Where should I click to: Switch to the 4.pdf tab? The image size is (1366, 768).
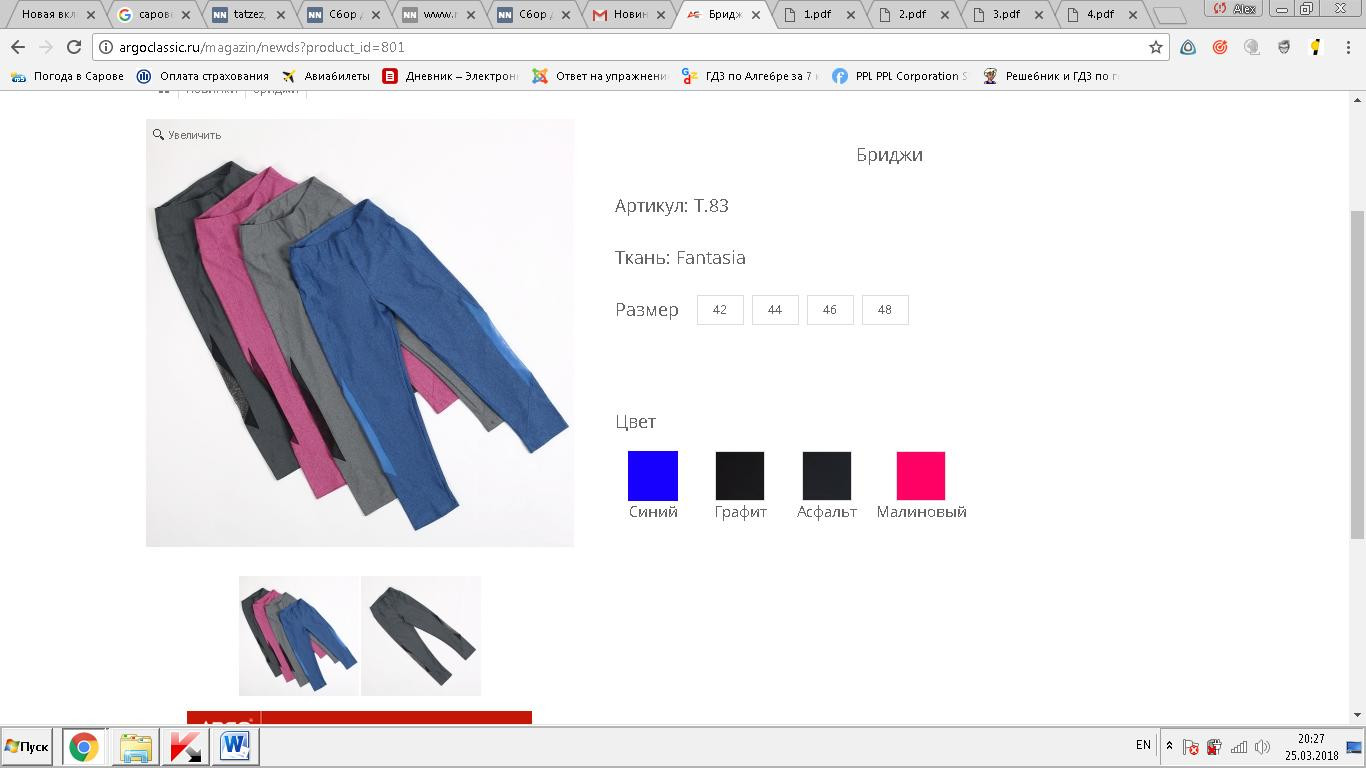[1100, 15]
